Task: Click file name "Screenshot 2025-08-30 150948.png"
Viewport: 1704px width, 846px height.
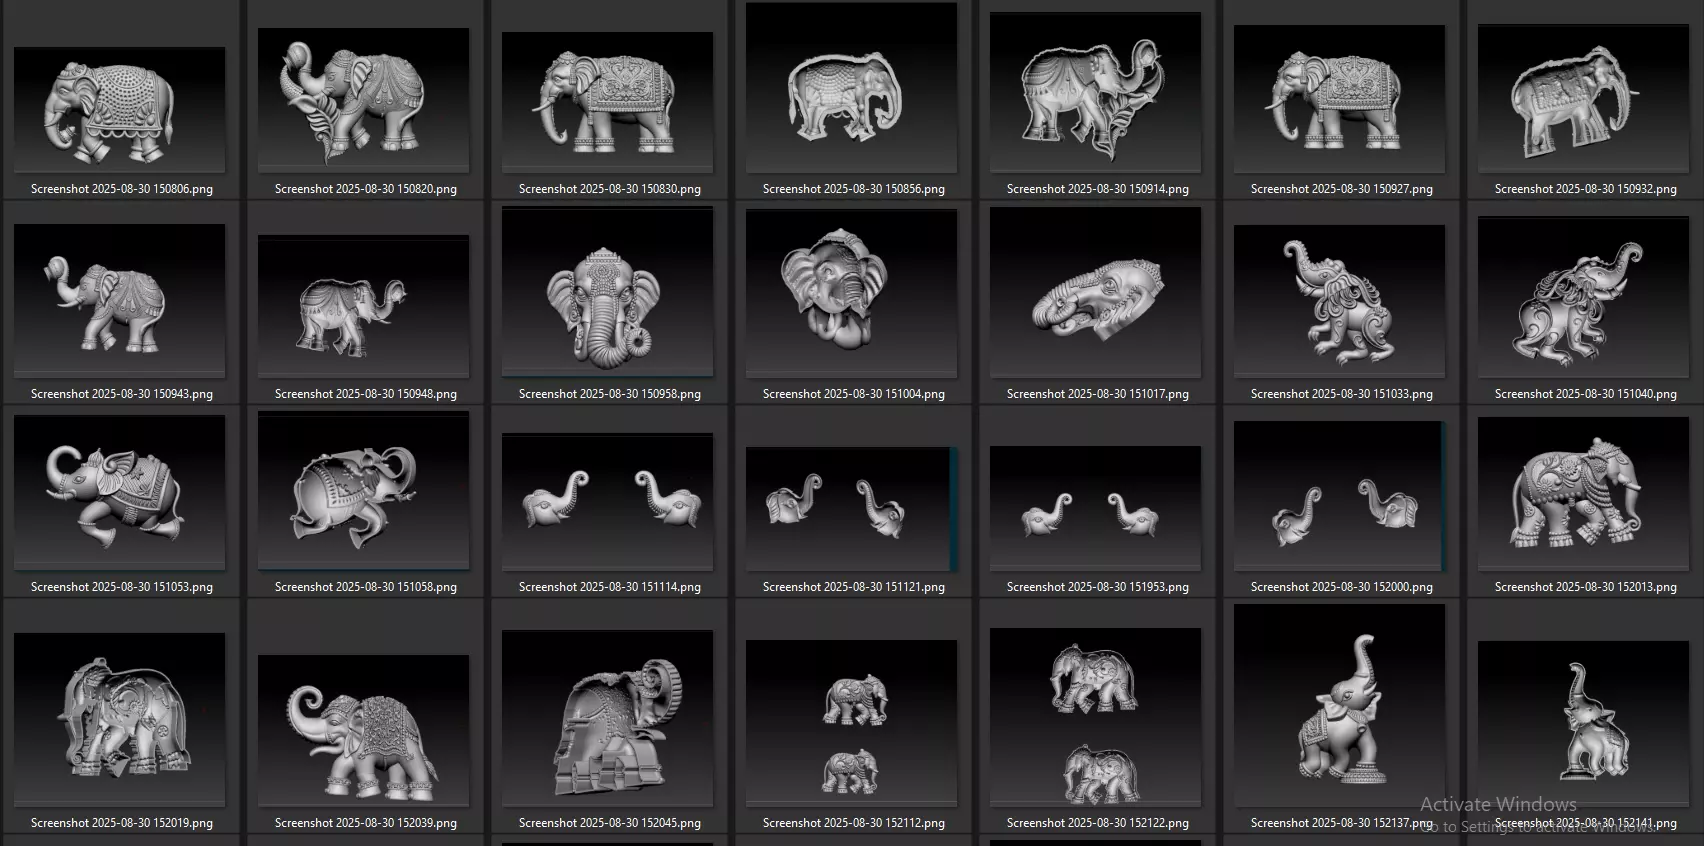Action: (x=366, y=394)
